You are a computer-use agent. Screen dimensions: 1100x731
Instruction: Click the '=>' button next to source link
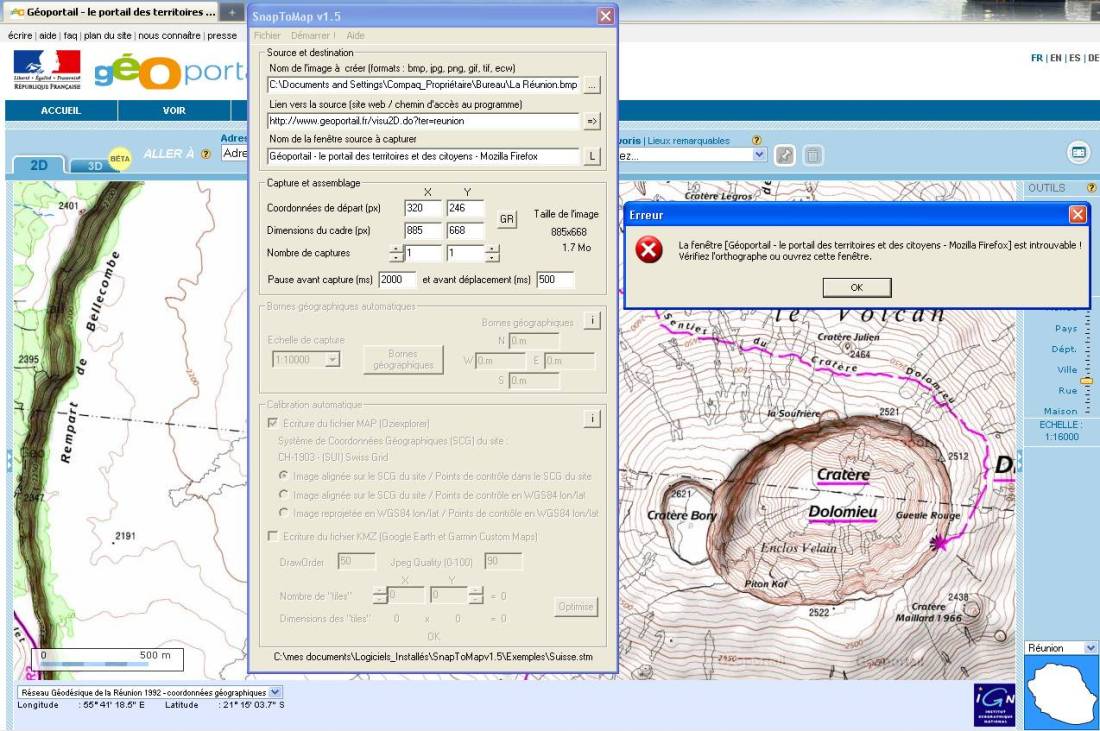(x=591, y=121)
